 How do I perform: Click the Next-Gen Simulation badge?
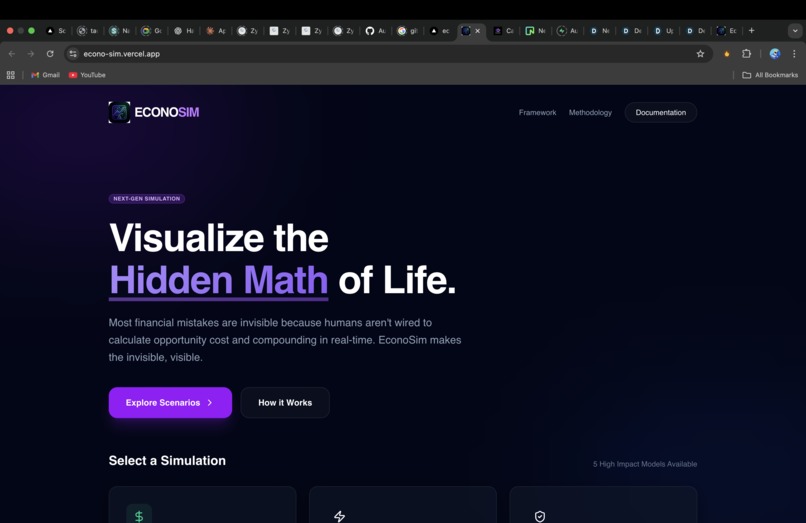click(146, 199)
